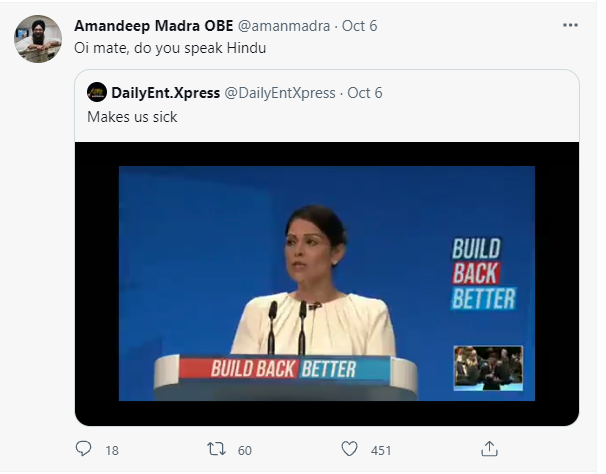Click the retweet arrows icon
The height and width of the screenshot is (474, 606).
tap(217, 449)
